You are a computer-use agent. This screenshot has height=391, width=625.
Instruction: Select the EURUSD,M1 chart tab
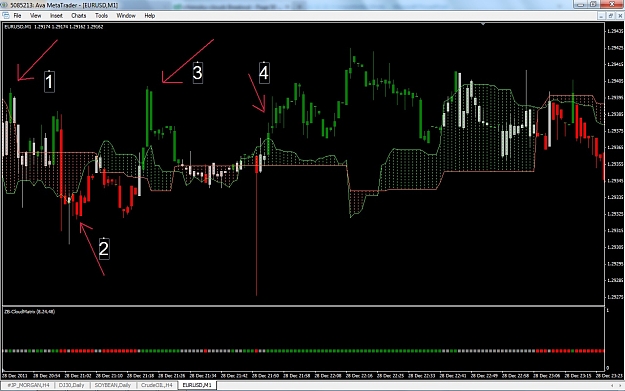click(197, 385)
